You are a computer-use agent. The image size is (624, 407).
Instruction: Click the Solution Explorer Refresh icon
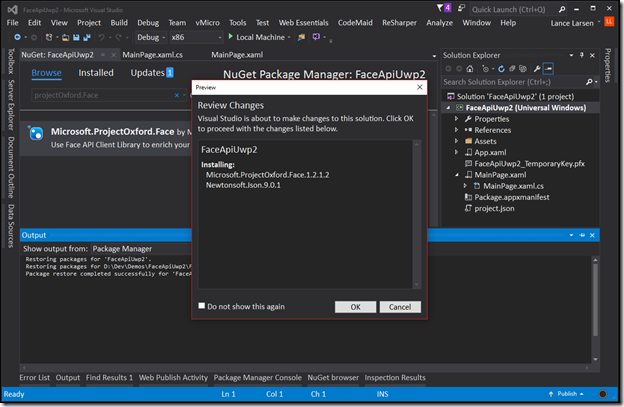[501, 69]
